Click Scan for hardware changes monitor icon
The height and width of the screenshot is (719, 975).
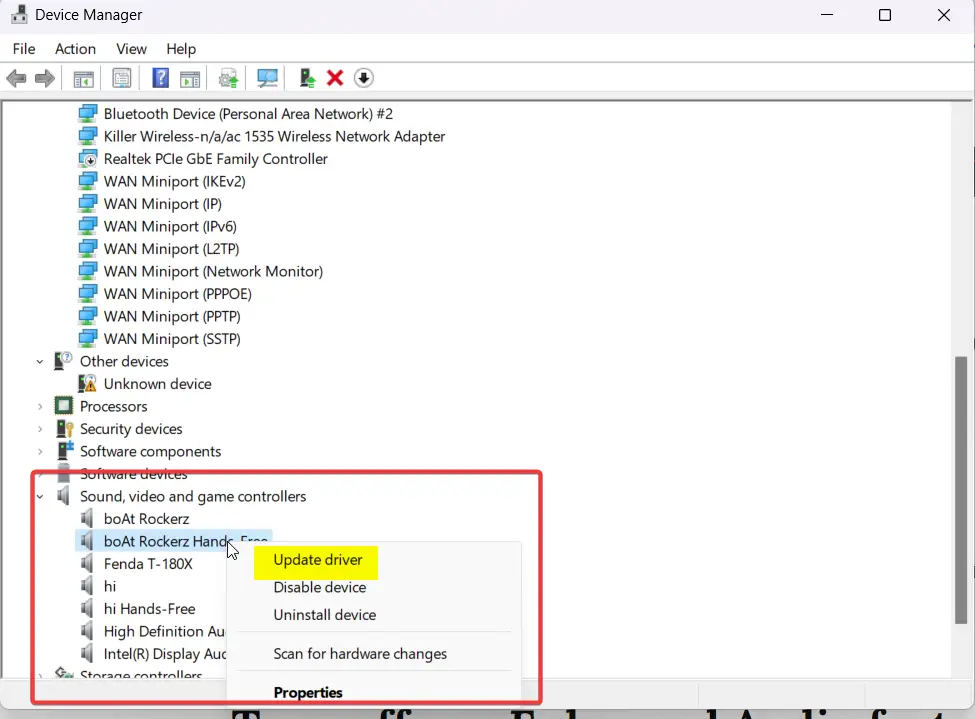pyautogui.click(x=267, y=78)
